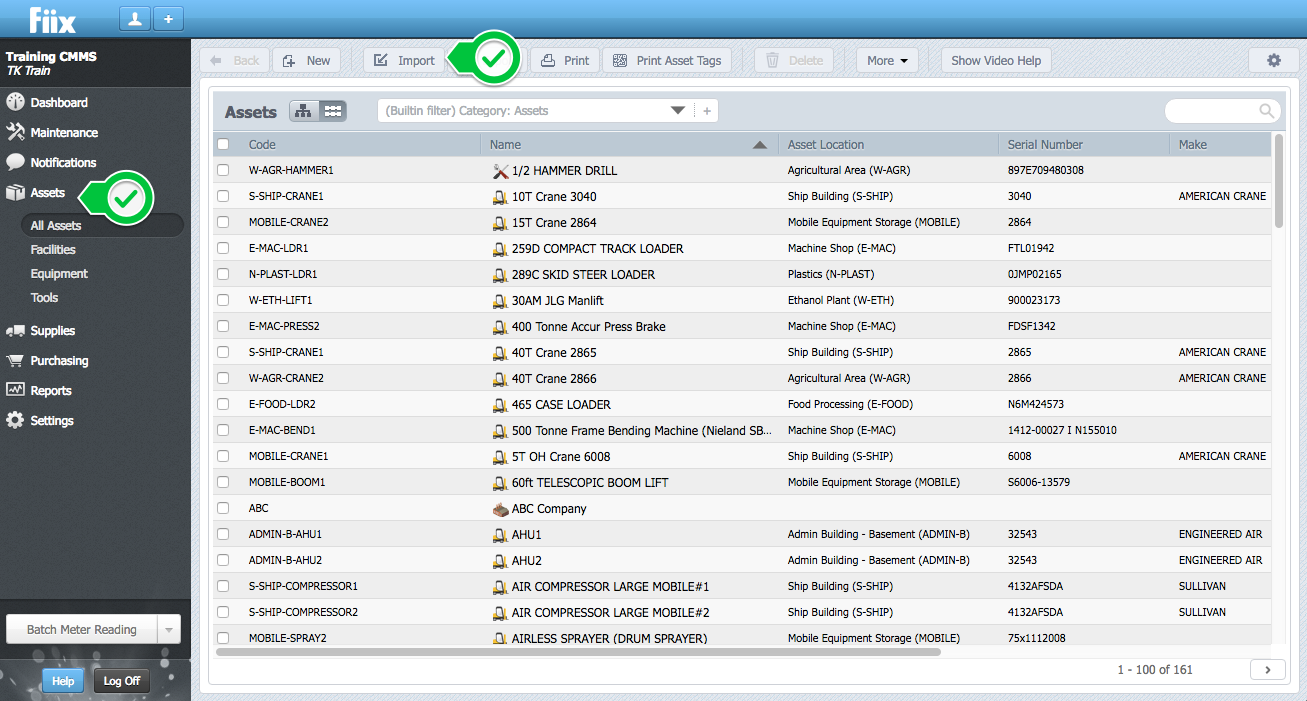Sort by Serial Number column header

[x=1084, y=144]
